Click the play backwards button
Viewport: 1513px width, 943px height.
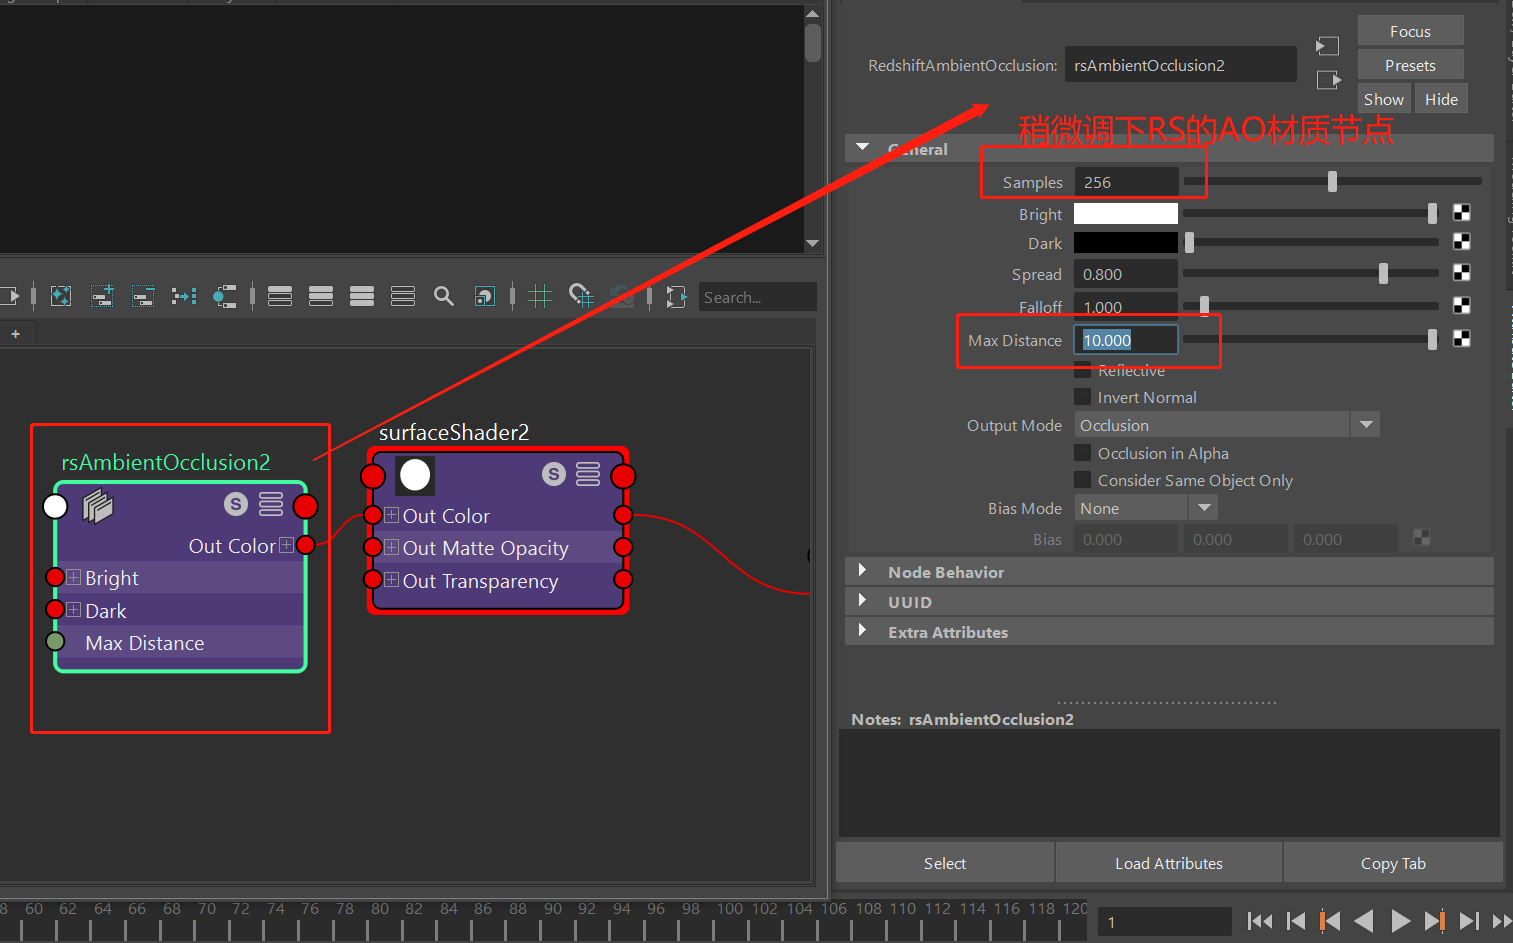(1364, 921)
